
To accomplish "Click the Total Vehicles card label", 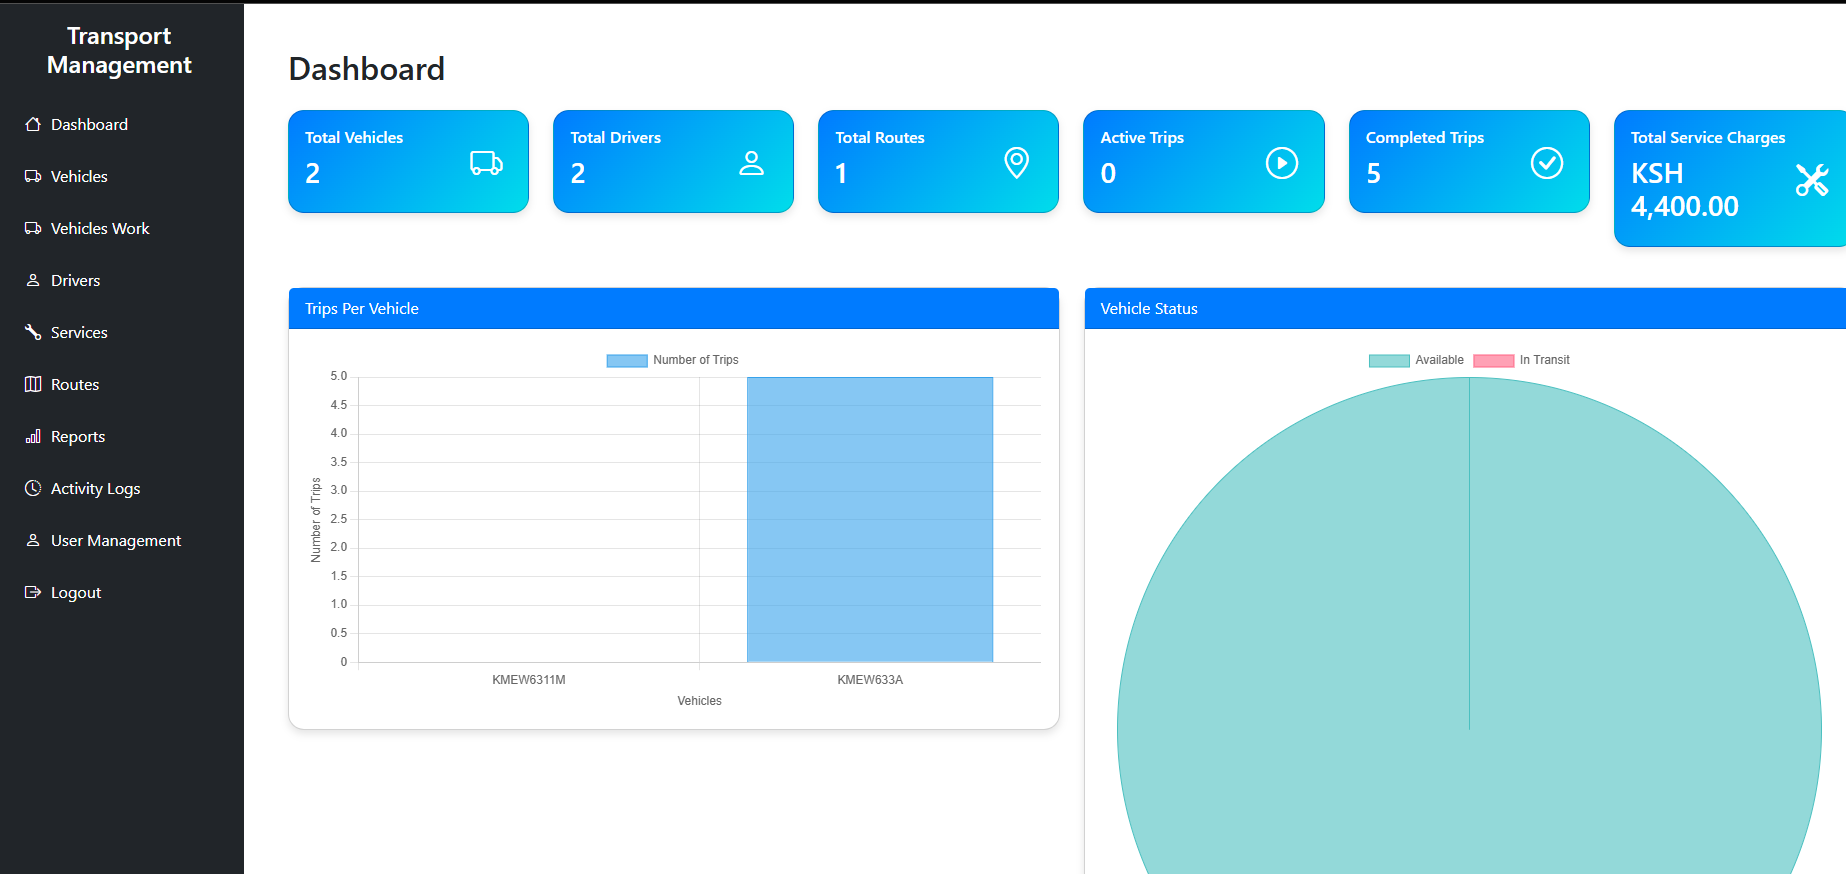I will point(354,138).
